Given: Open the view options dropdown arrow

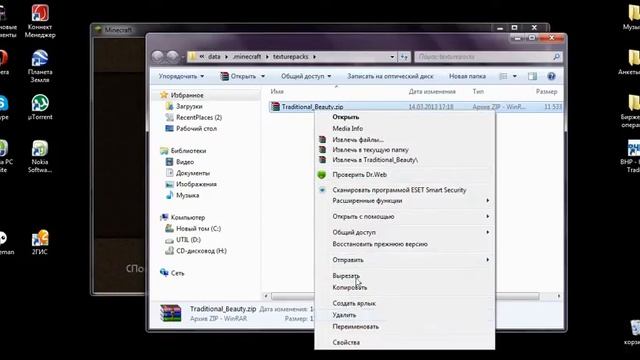Looking at the screenshot, I should click(x=514, y=76).
